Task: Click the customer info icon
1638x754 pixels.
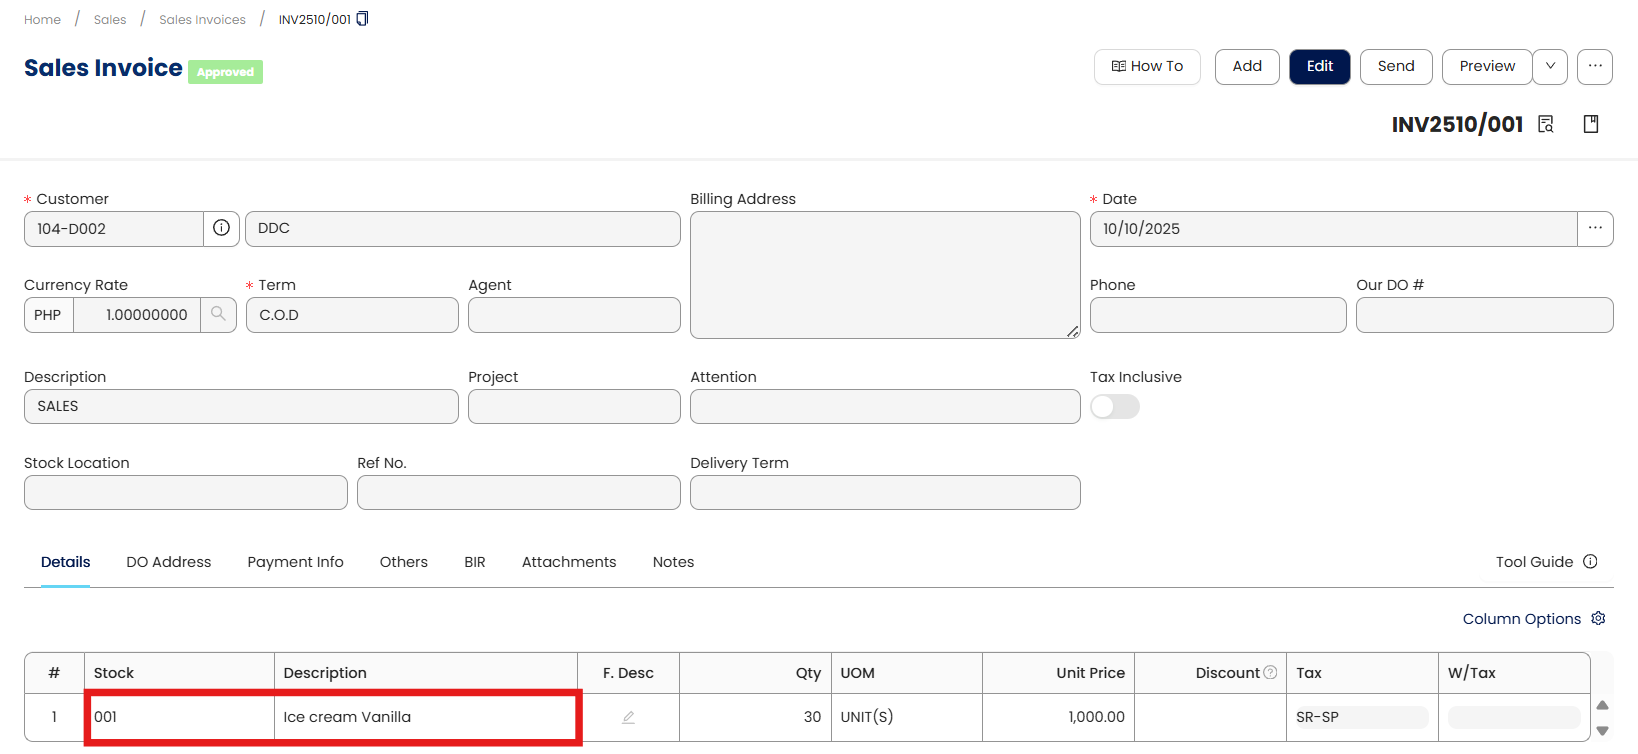Action: click(x=221, y=228)
